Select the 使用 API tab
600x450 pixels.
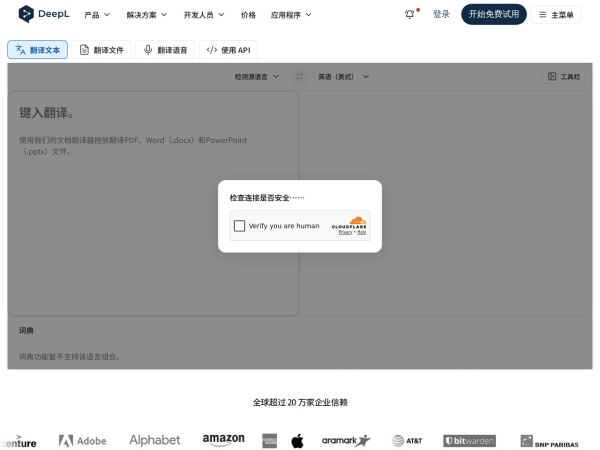pos(228,50)
